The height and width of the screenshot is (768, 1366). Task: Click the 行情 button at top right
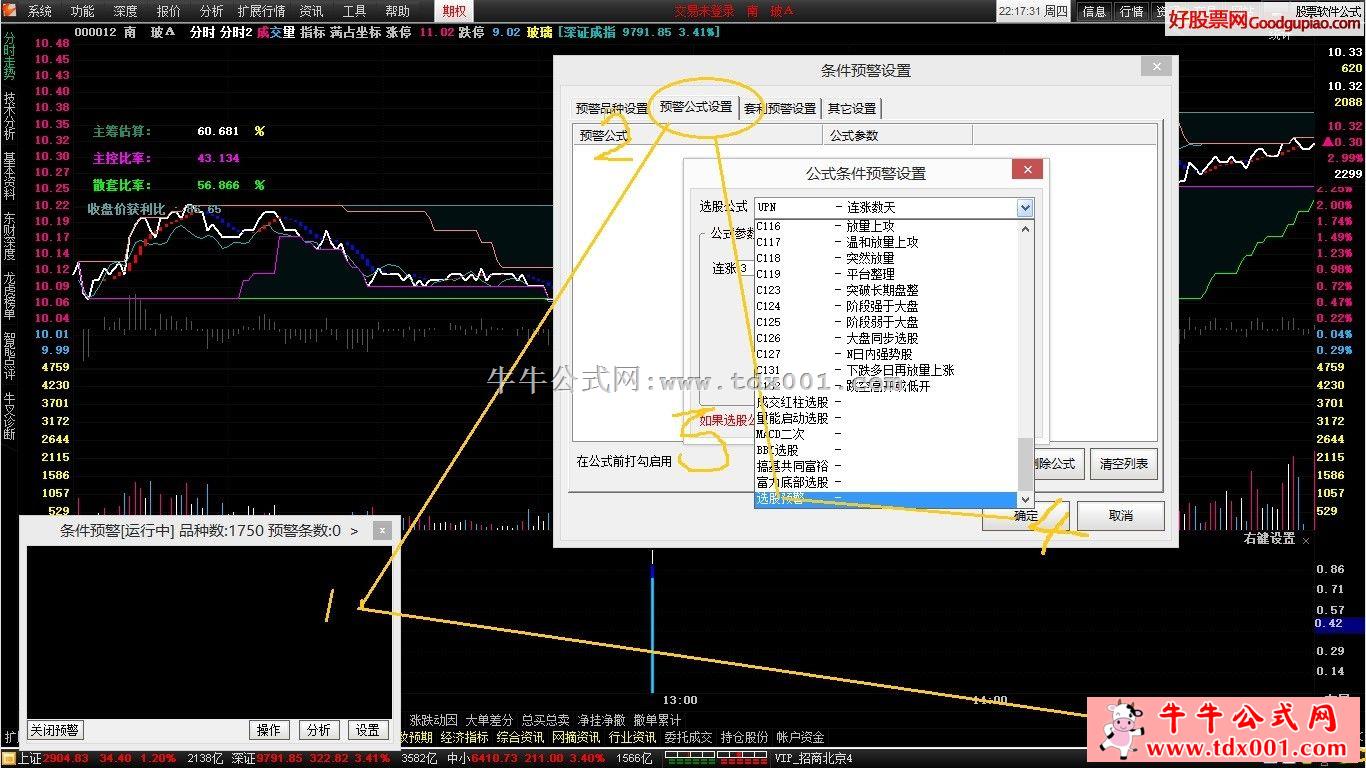1131,11
